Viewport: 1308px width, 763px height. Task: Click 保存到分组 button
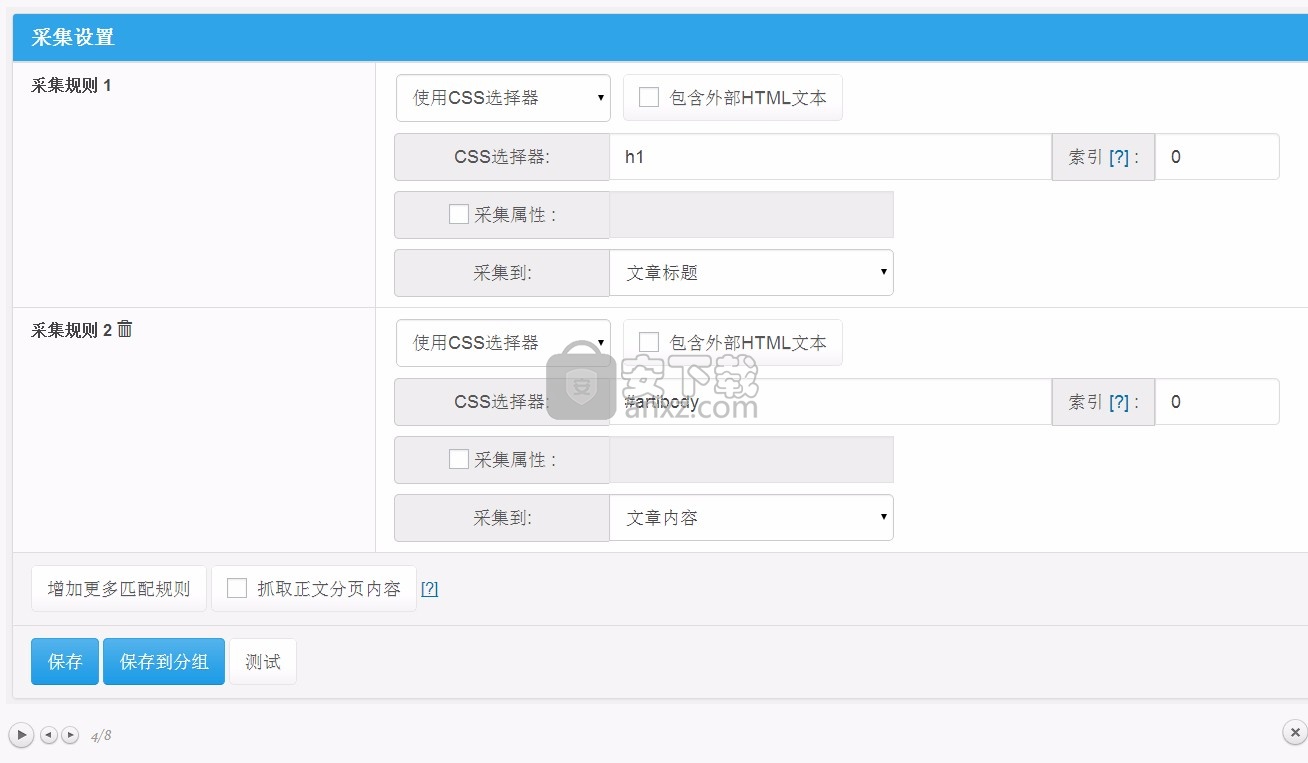164,661
